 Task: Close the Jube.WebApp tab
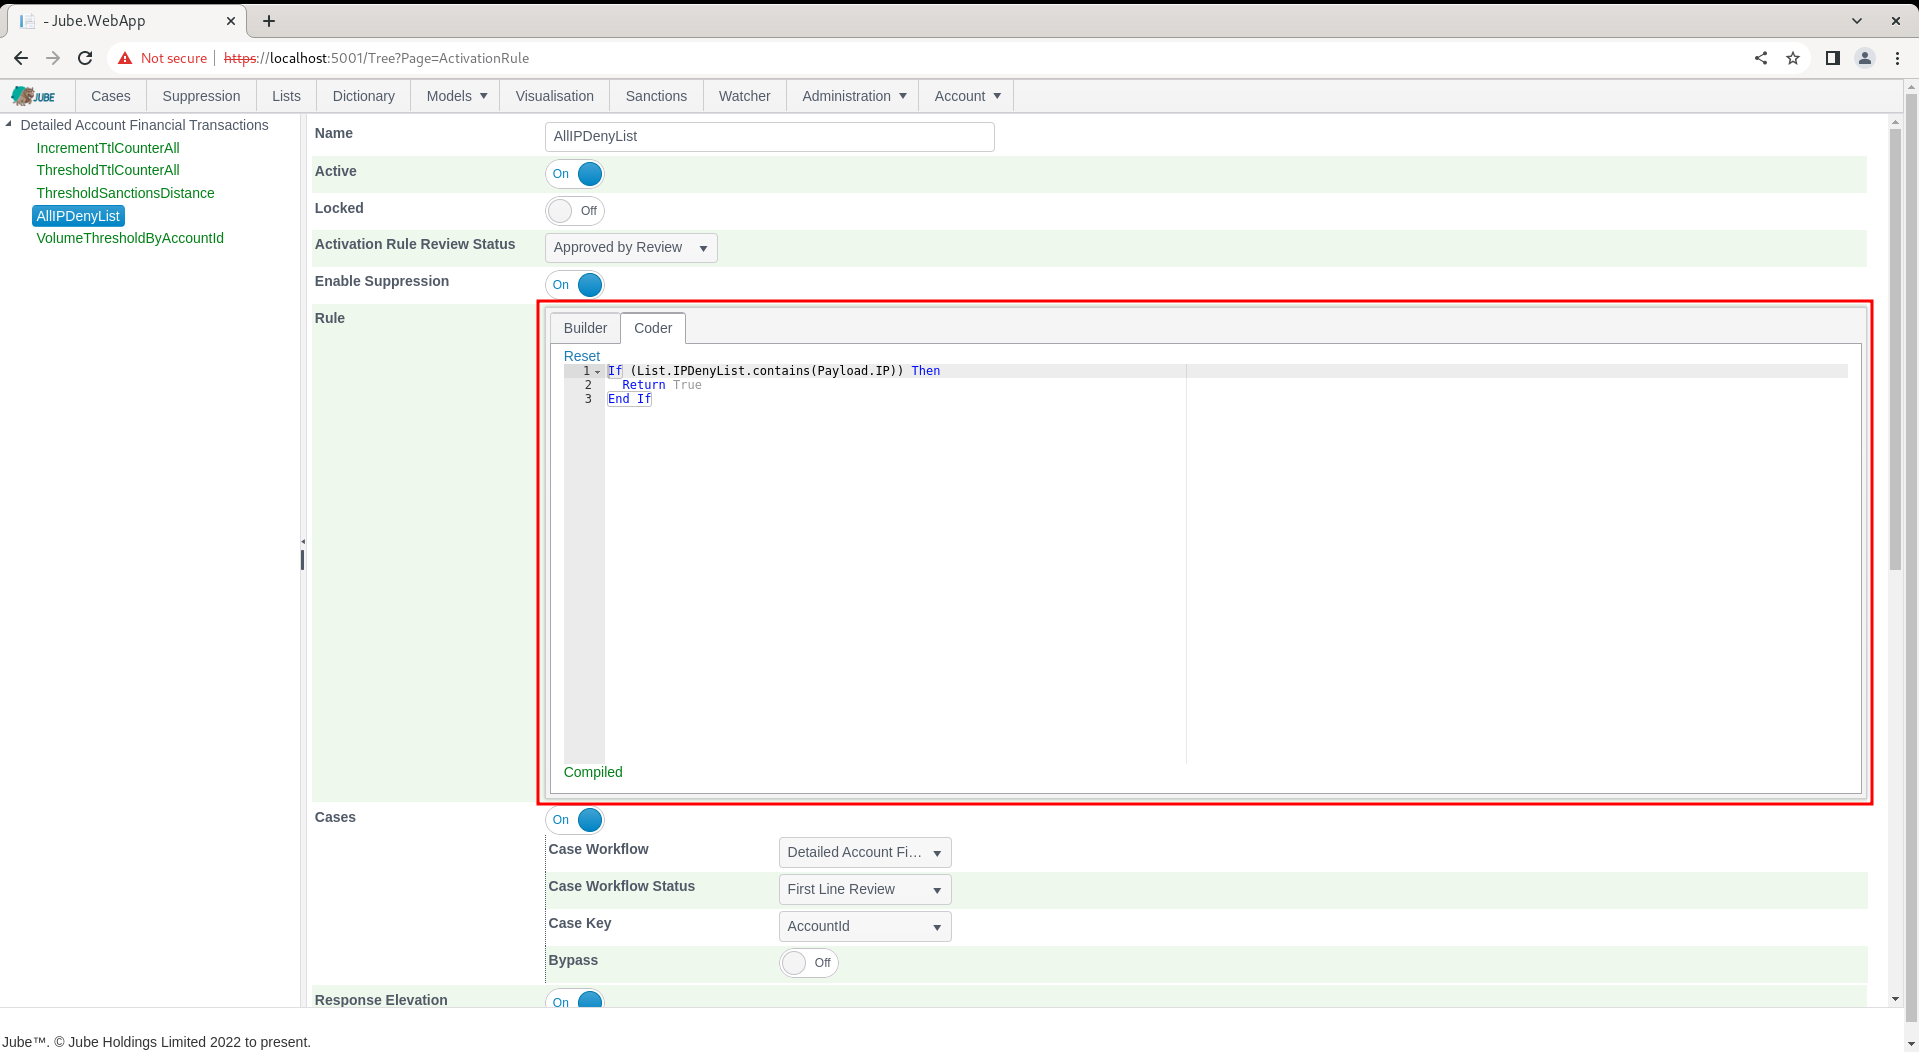[x=230, y=21]
